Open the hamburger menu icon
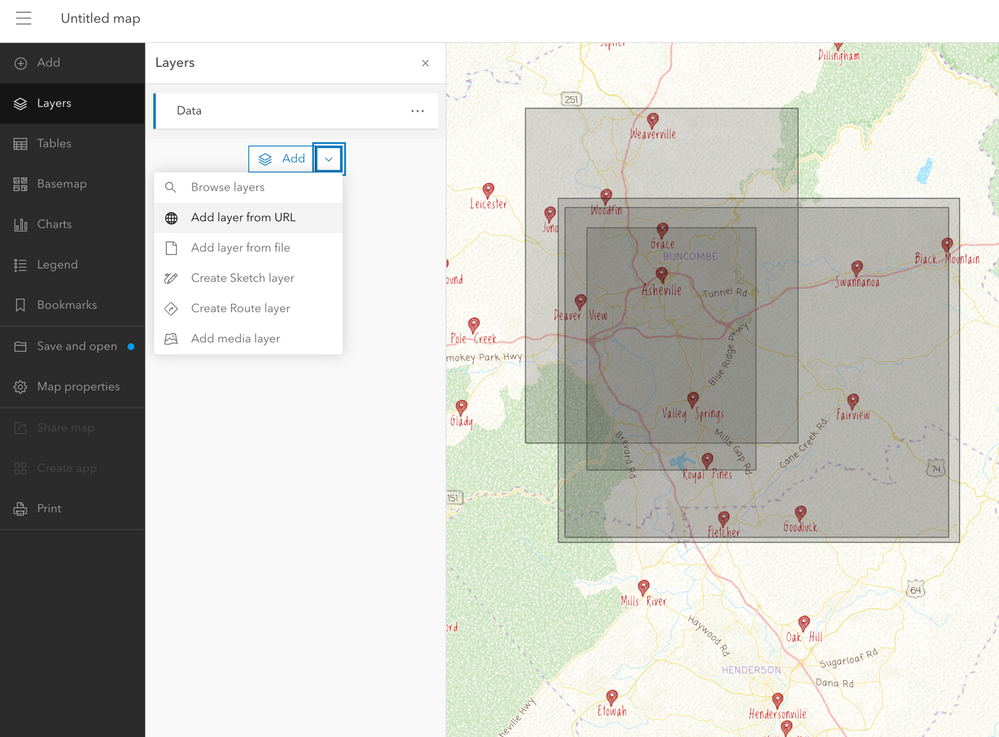The height and width of the screenshot is (737, 999). point(24,19)
